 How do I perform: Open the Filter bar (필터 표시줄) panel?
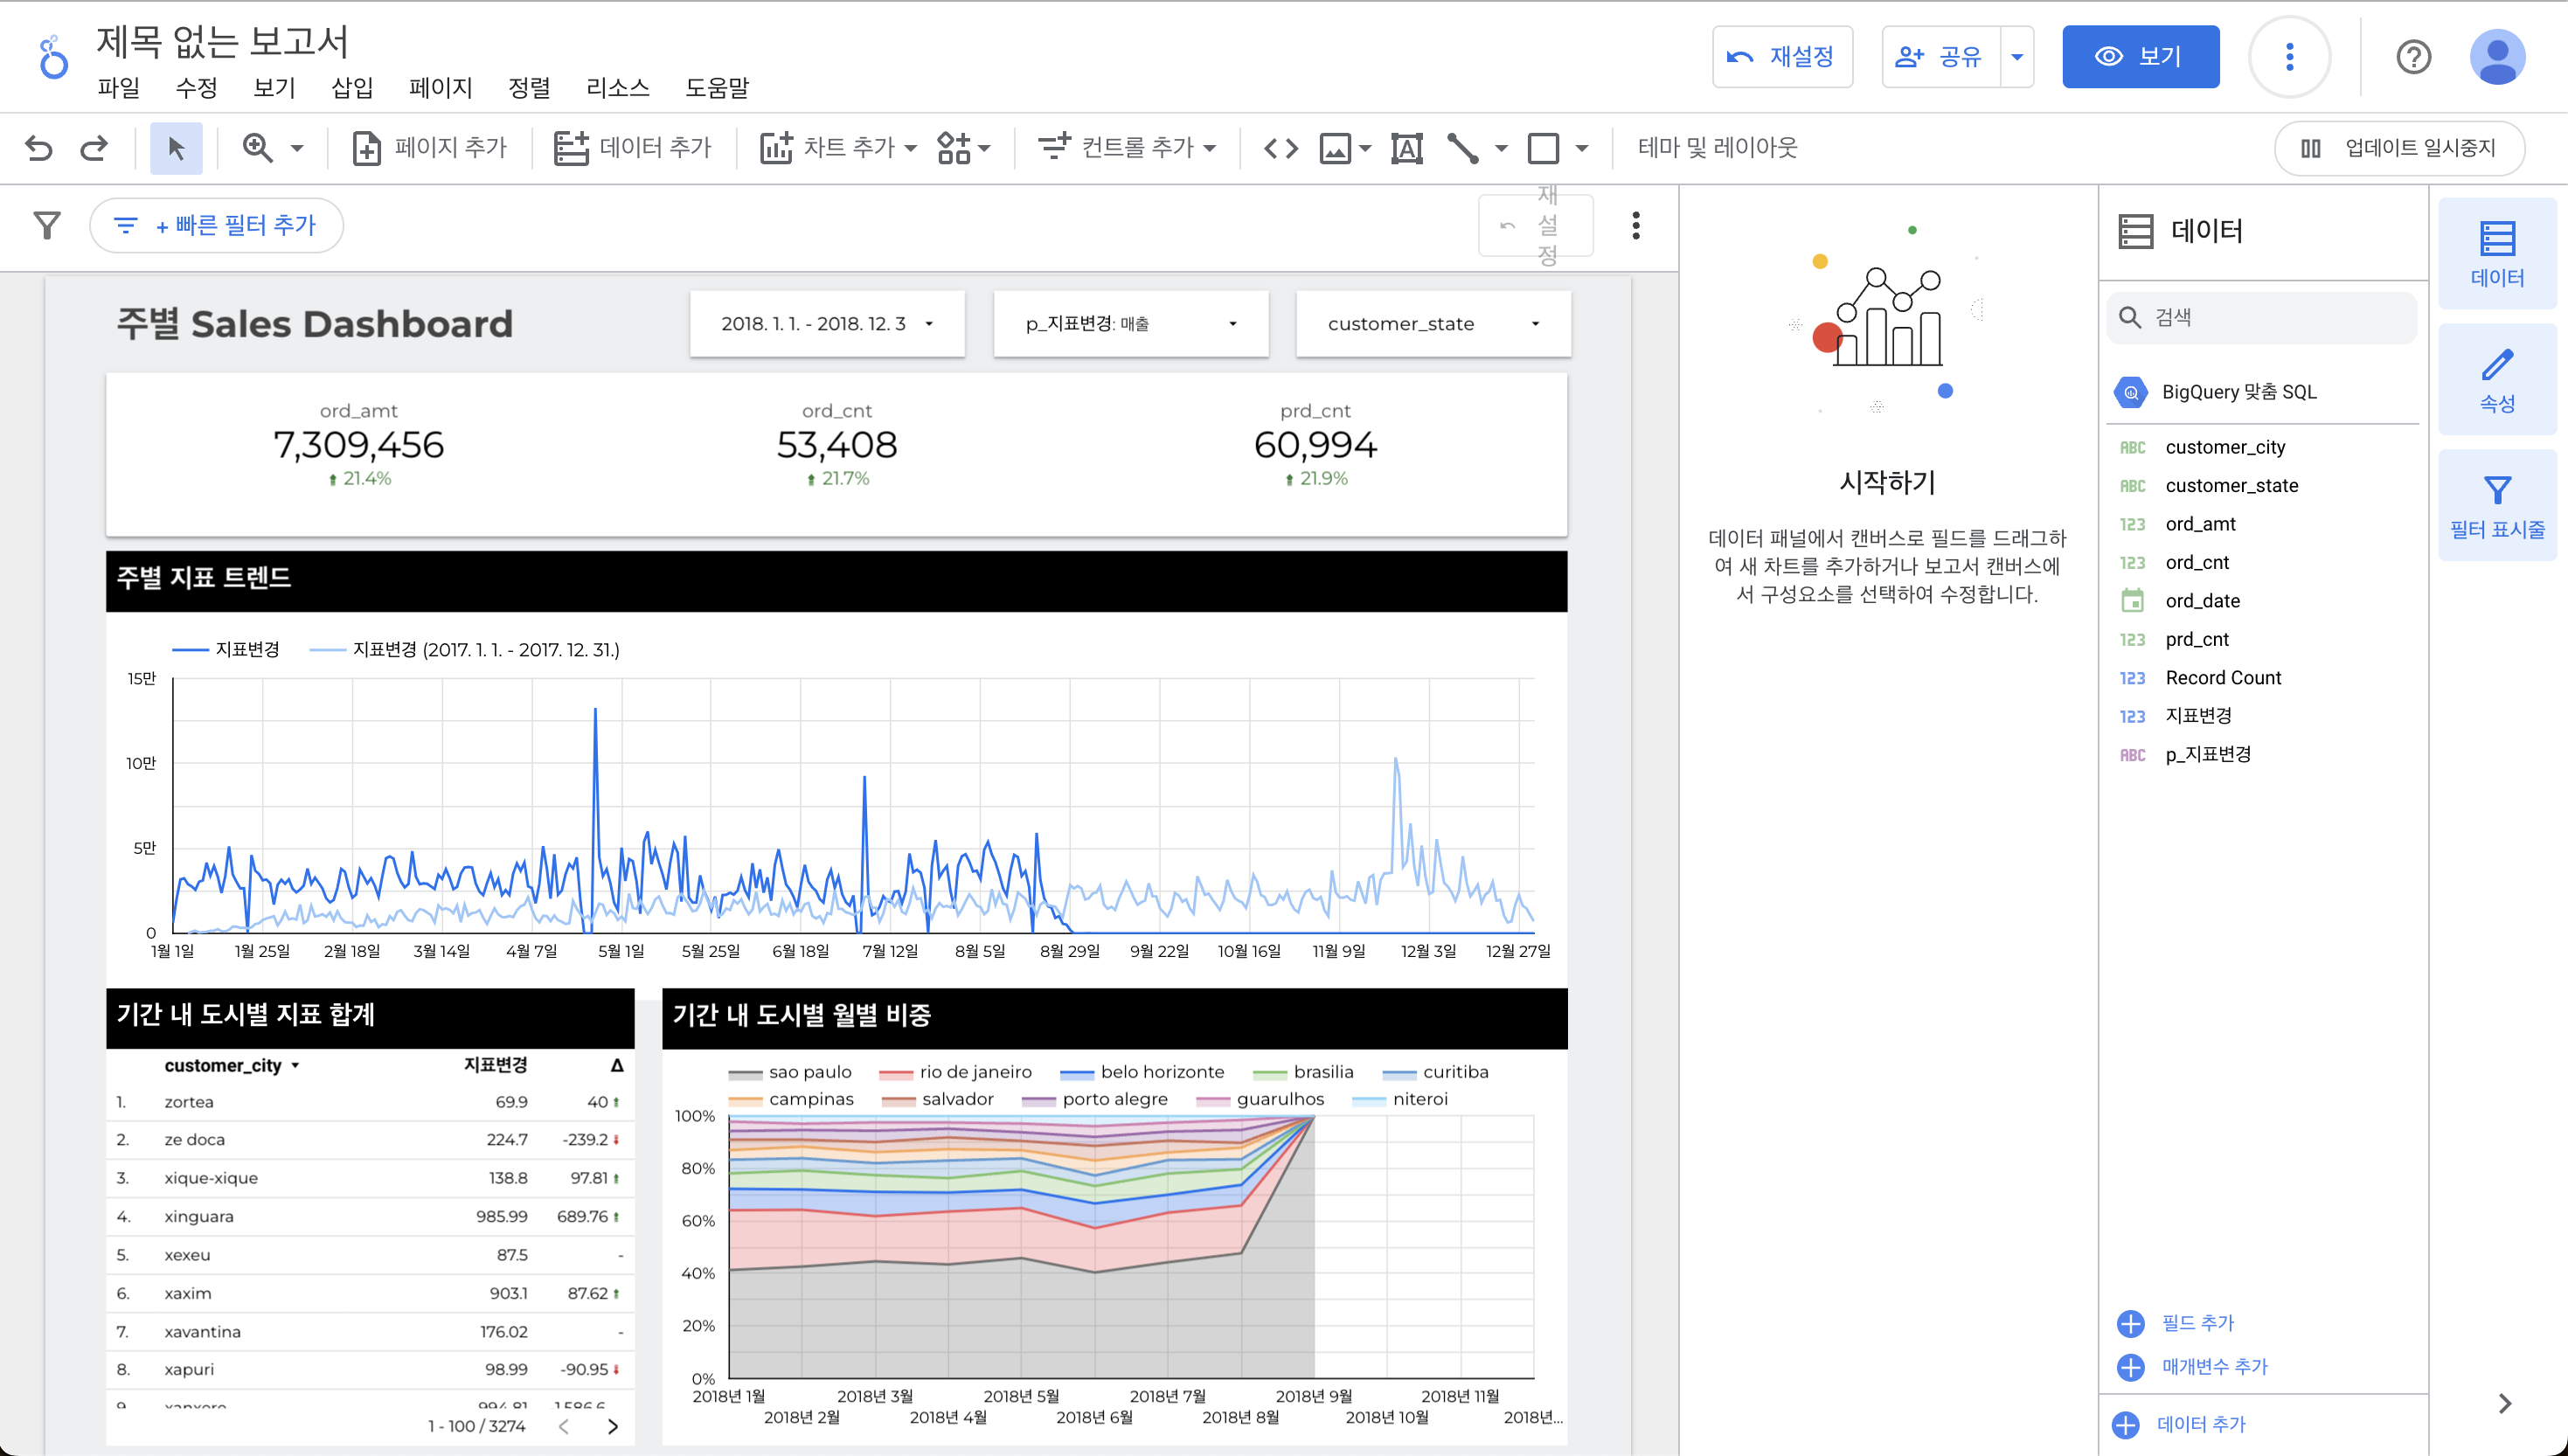click(x=2496, y=506)
